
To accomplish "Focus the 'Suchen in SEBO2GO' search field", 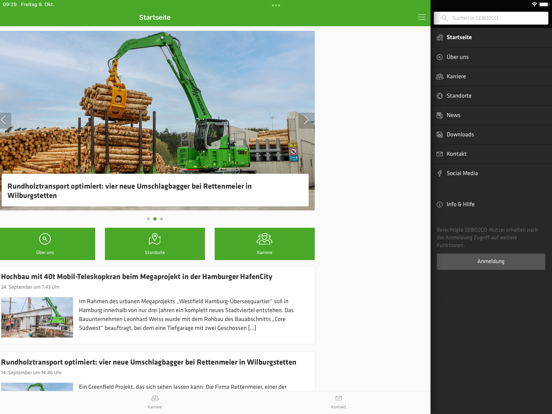I will click(491, 18).
